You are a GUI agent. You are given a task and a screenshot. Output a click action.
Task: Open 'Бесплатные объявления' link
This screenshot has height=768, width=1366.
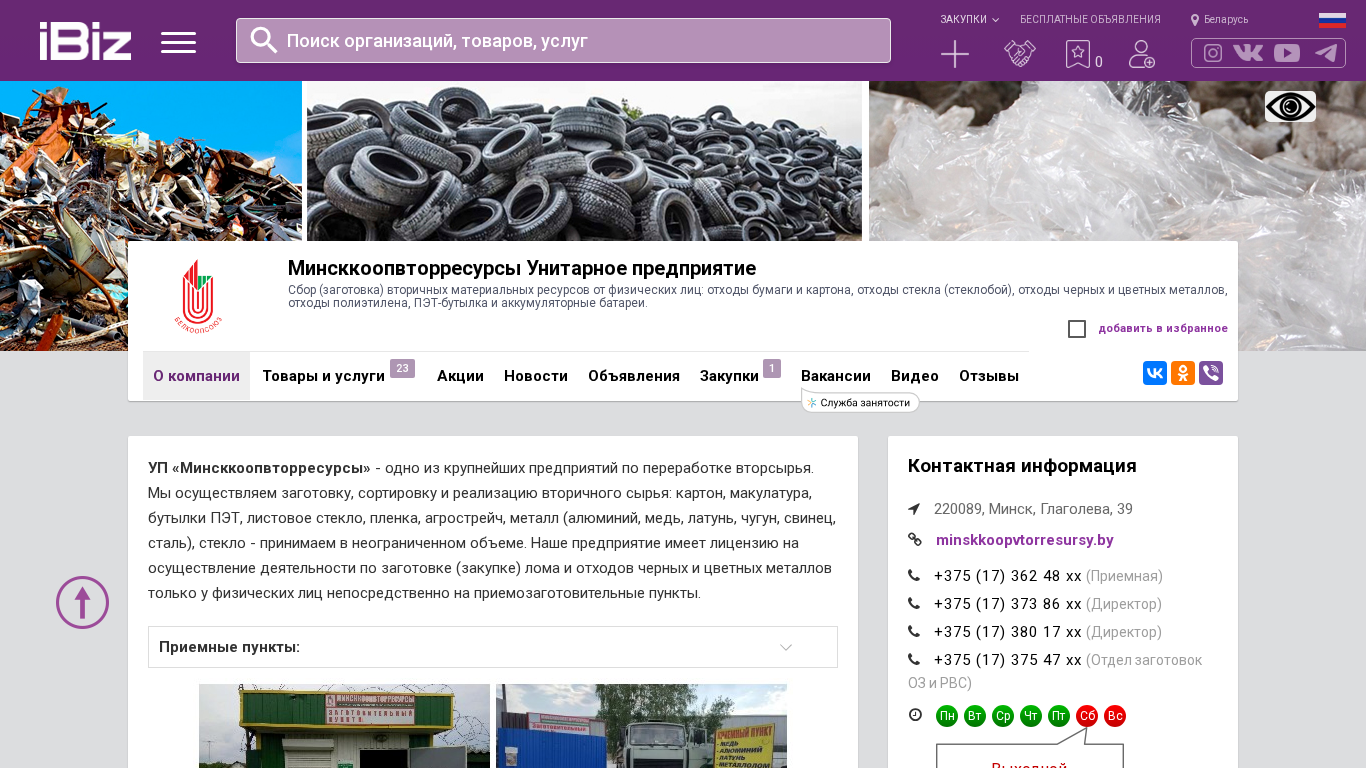point(1090,20)
